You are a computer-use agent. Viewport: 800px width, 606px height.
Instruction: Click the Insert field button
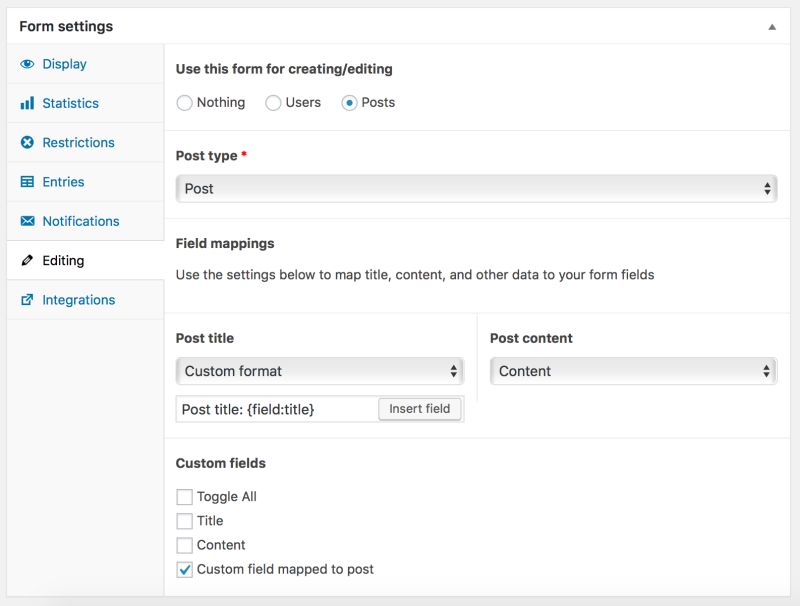tap(420, 408)
